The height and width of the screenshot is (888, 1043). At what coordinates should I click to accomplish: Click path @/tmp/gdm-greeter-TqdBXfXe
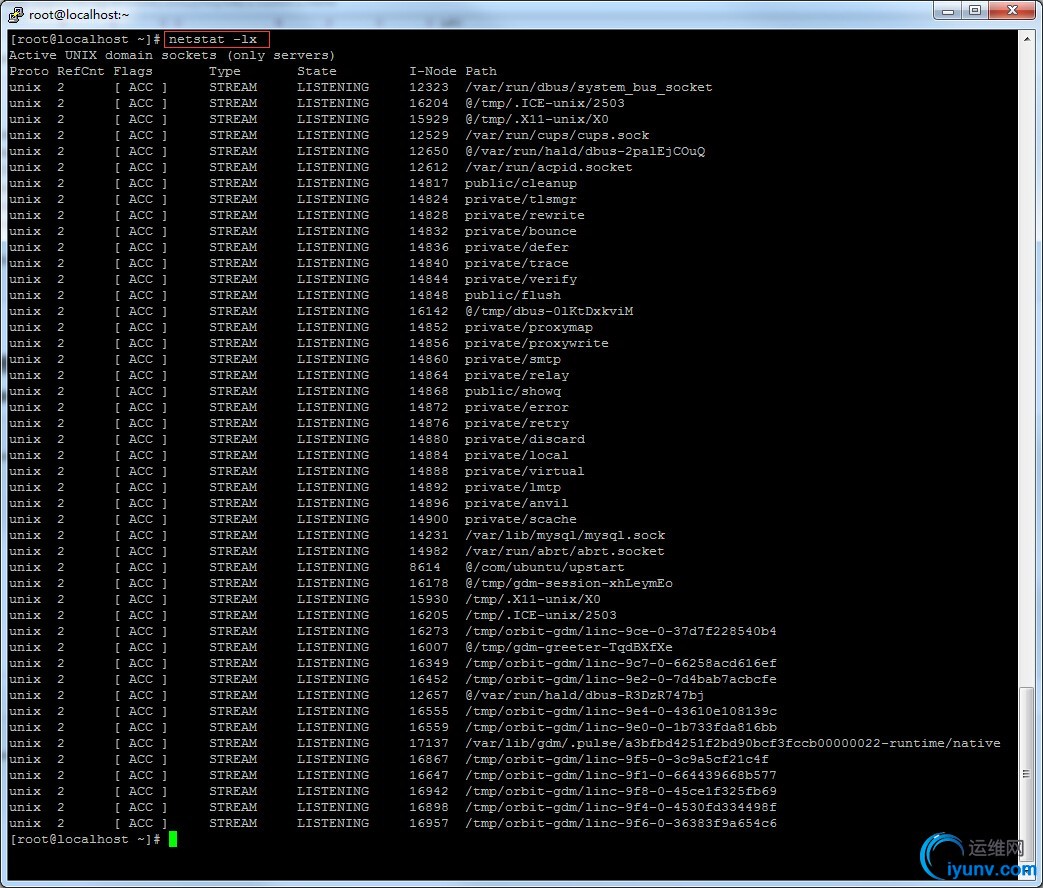point(569,647)
